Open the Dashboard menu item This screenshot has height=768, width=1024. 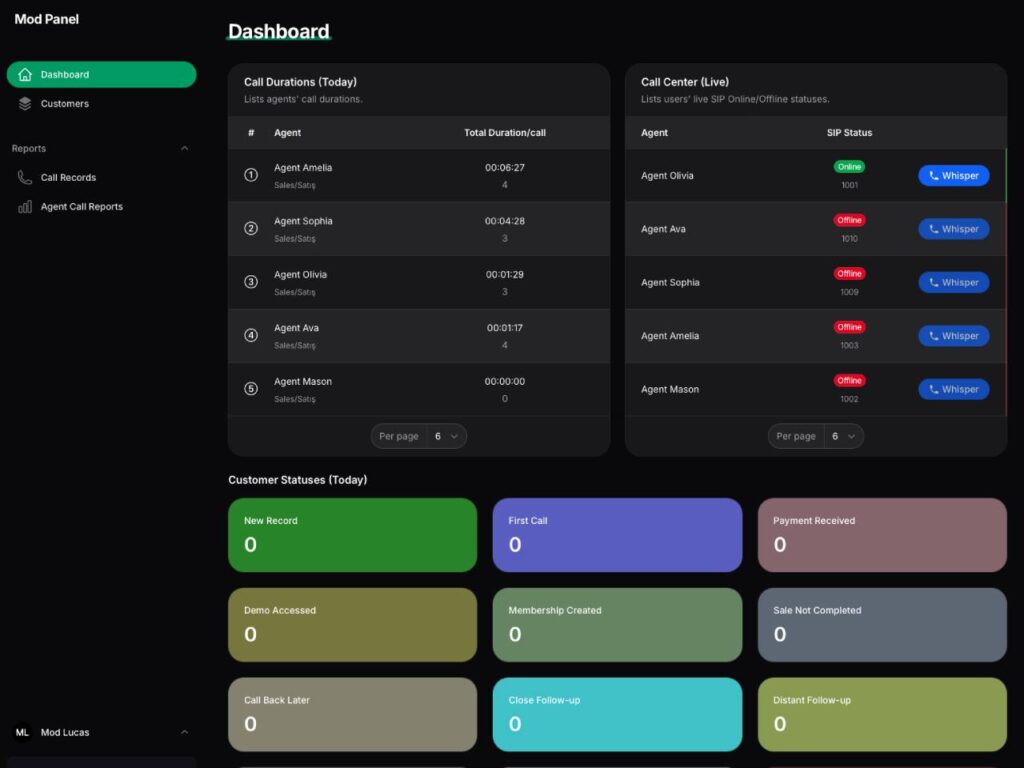(x=101, y=74)
